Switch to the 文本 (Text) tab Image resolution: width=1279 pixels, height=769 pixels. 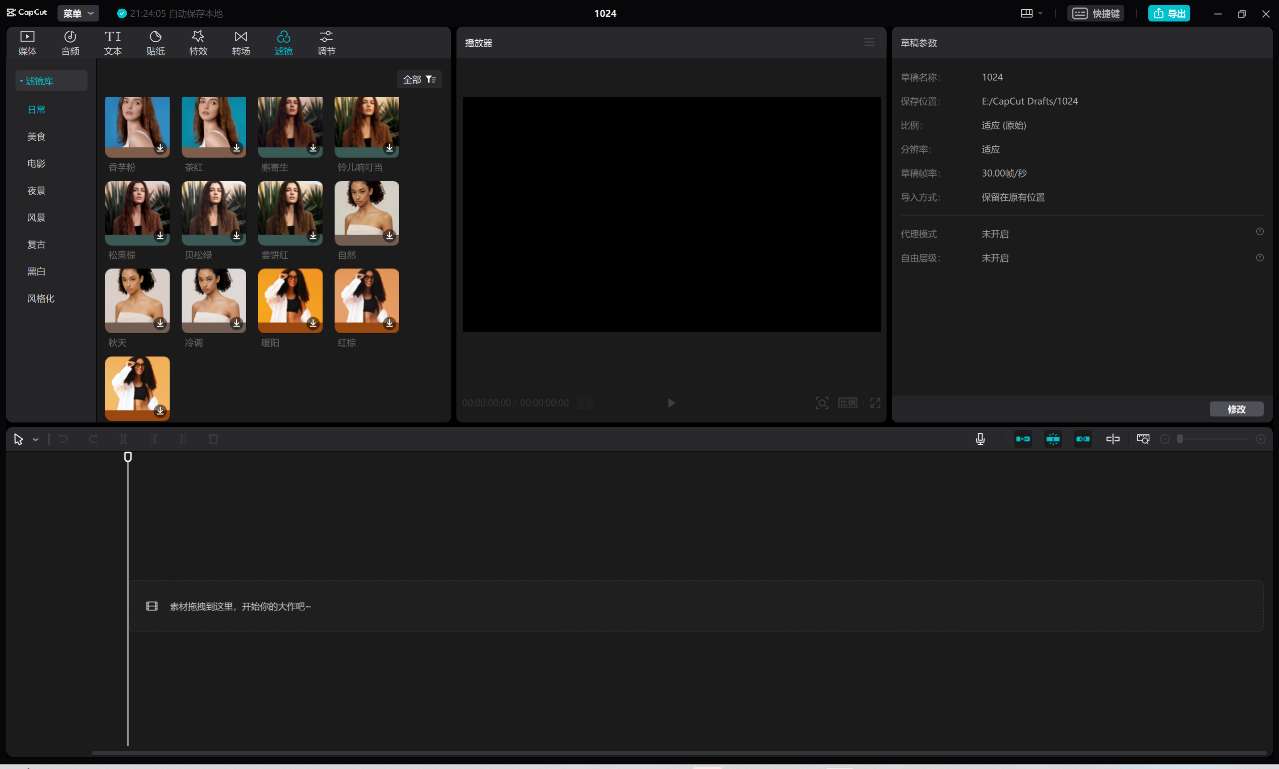[x=113, y=42]
